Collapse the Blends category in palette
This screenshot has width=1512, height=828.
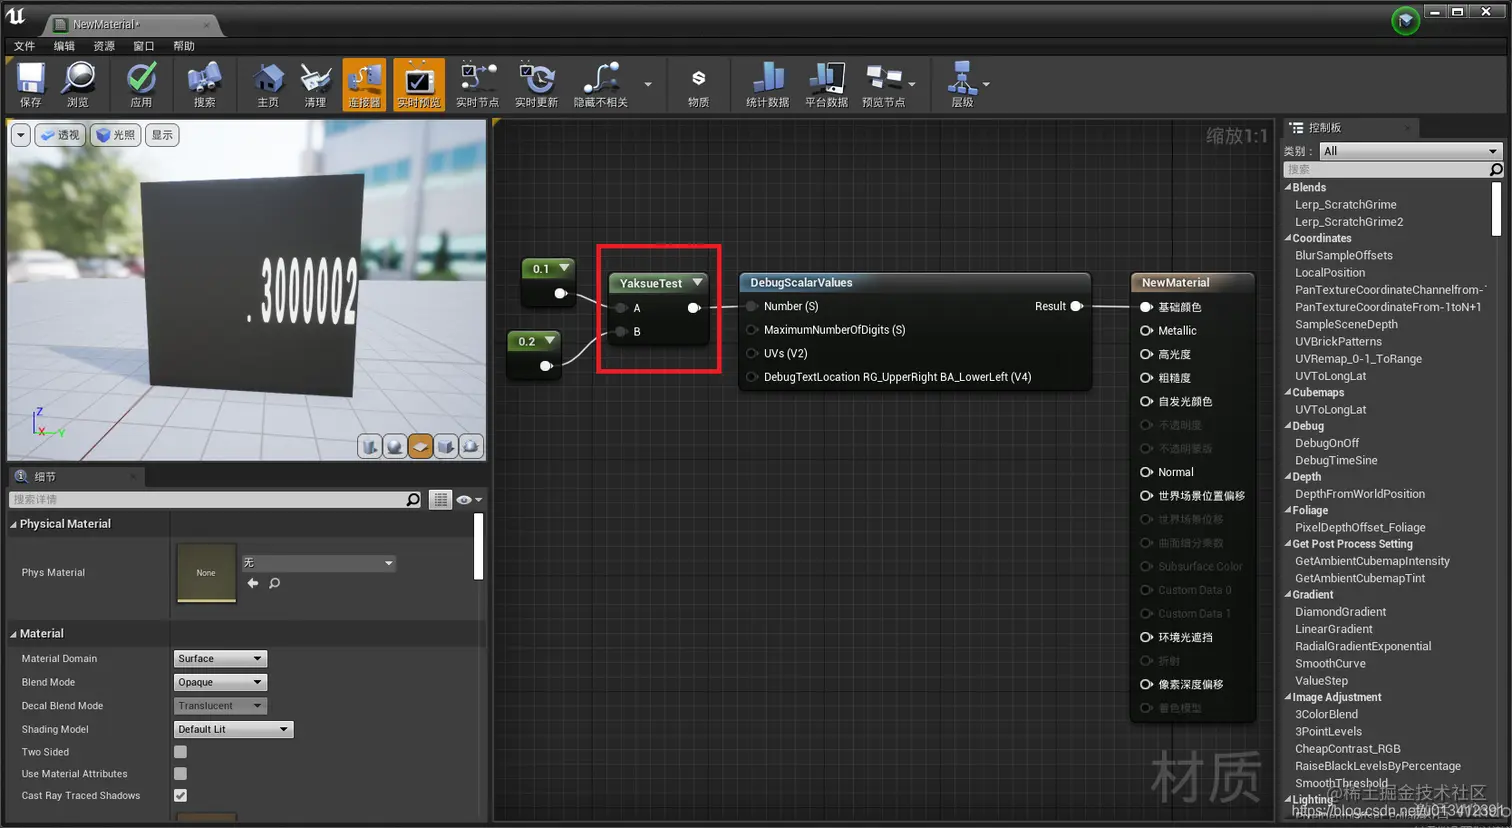(1288, 187)
